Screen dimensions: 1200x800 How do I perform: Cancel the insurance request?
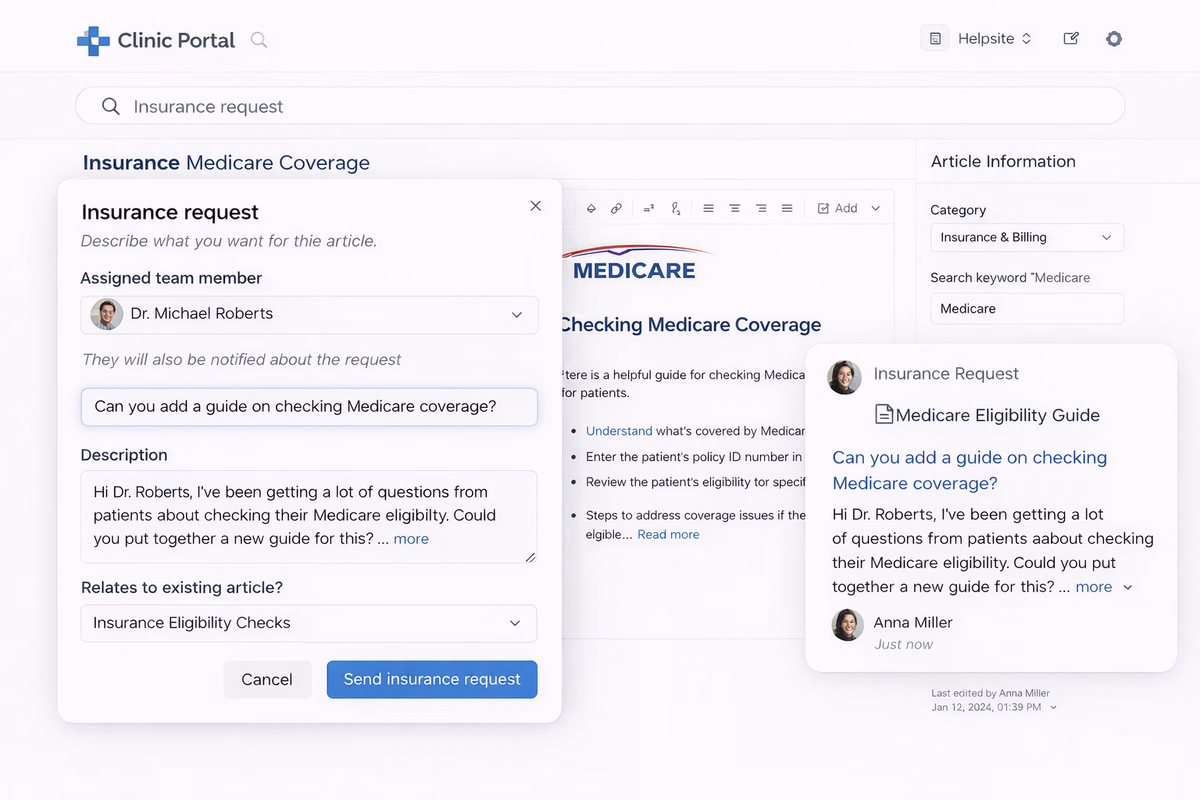click(267, 679)
